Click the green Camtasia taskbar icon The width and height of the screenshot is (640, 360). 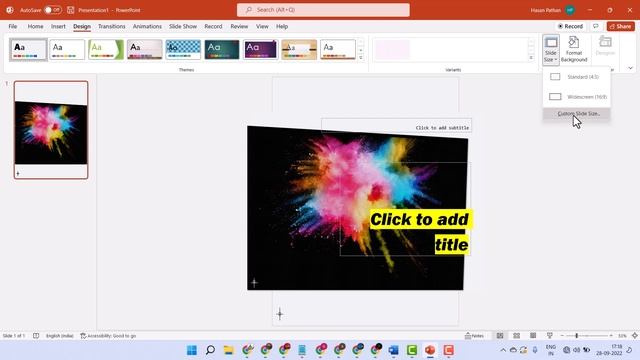point(412,350)
